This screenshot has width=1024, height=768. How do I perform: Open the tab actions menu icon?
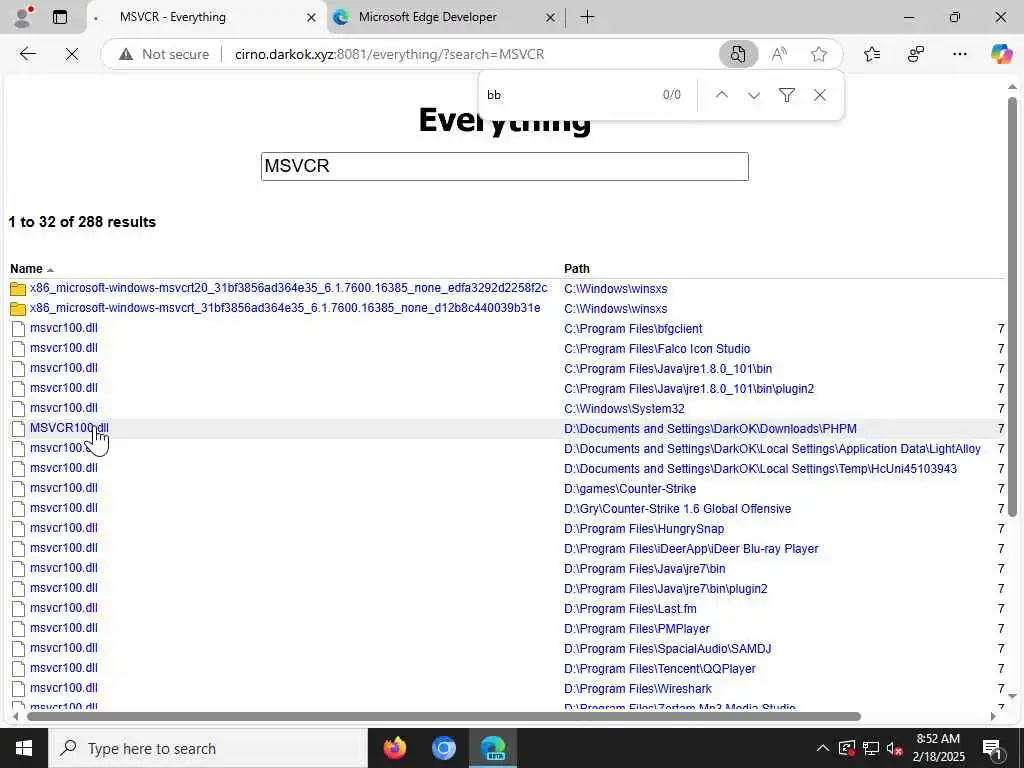pos(60,17)
